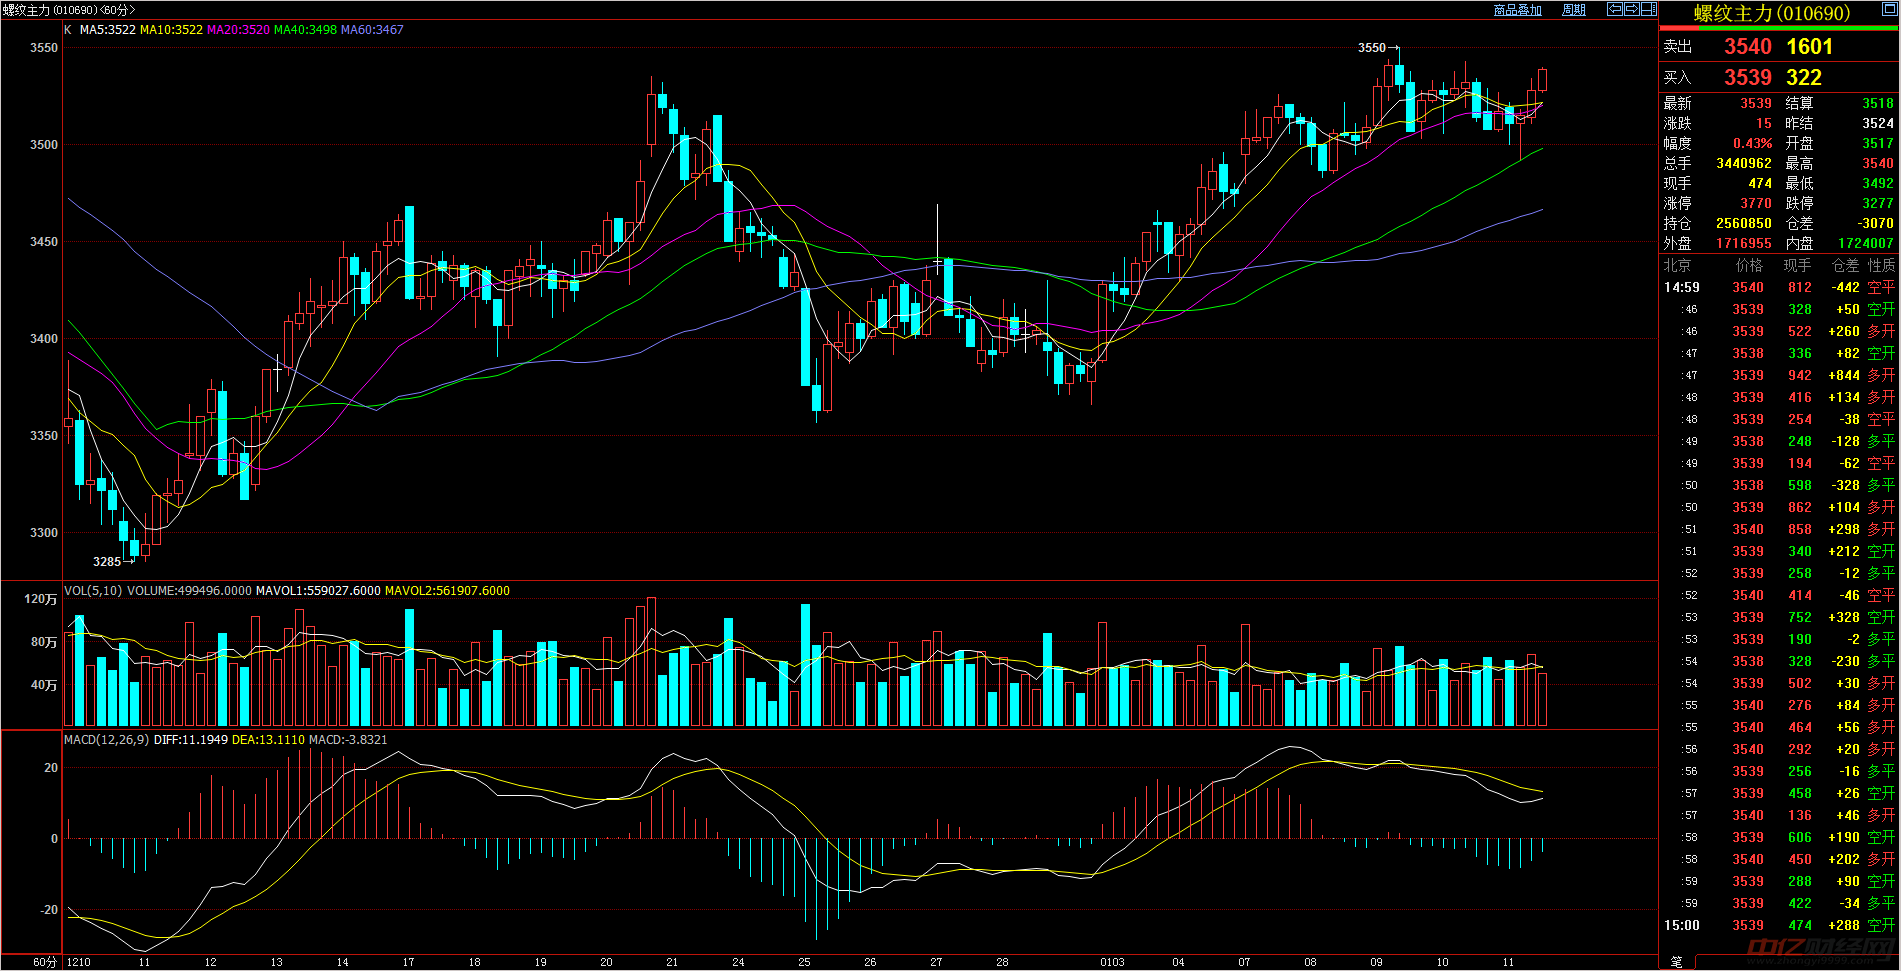This screenshot has height=971, width=1901.
Task: Maximize the quote panel via window icon
Action: [x=1889, y=10]
